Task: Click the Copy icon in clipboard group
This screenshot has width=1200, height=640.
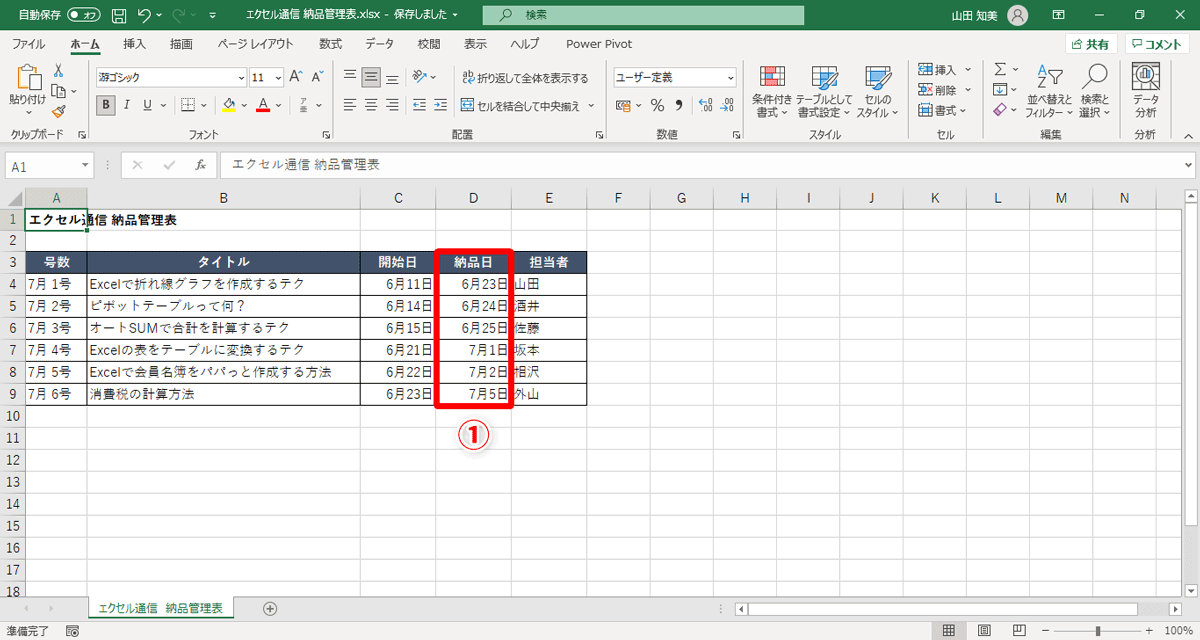Action: click(x=58, y=91)
